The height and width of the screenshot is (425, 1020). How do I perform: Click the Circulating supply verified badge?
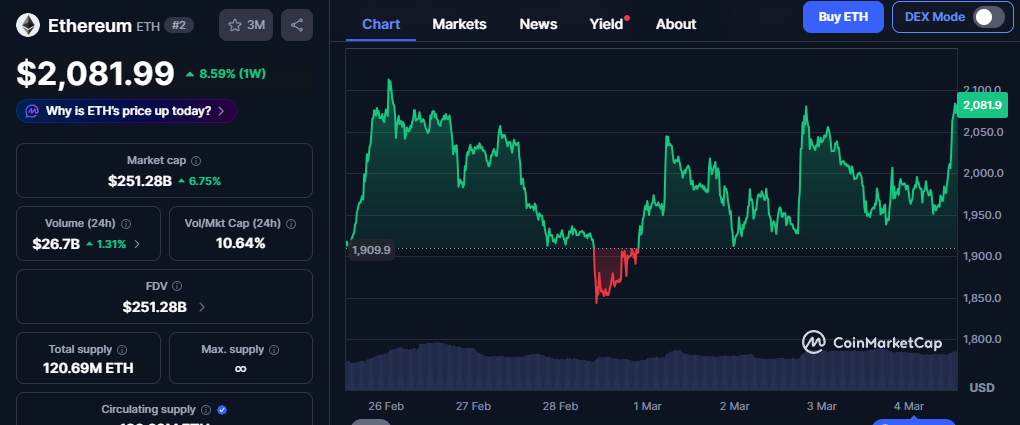pos(222,410)
